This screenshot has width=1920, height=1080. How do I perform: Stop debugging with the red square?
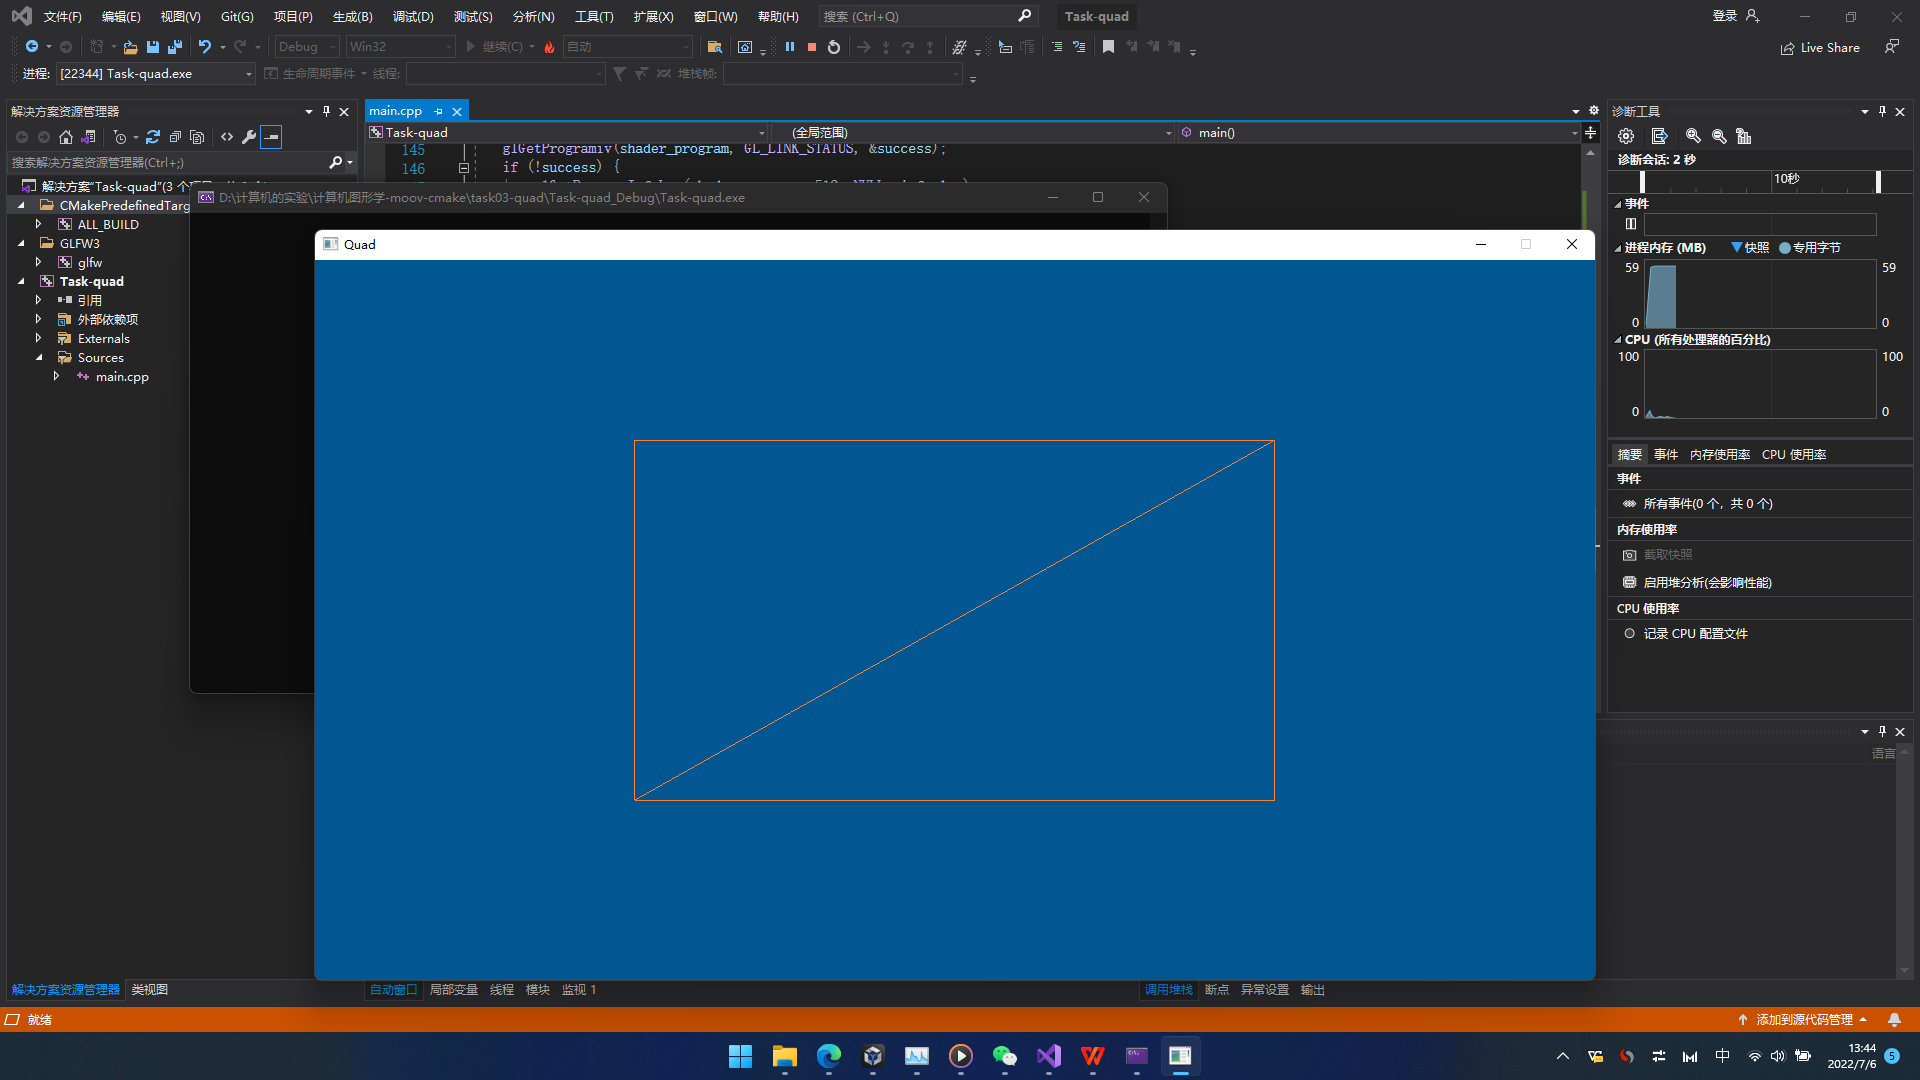tap(812, 47)
